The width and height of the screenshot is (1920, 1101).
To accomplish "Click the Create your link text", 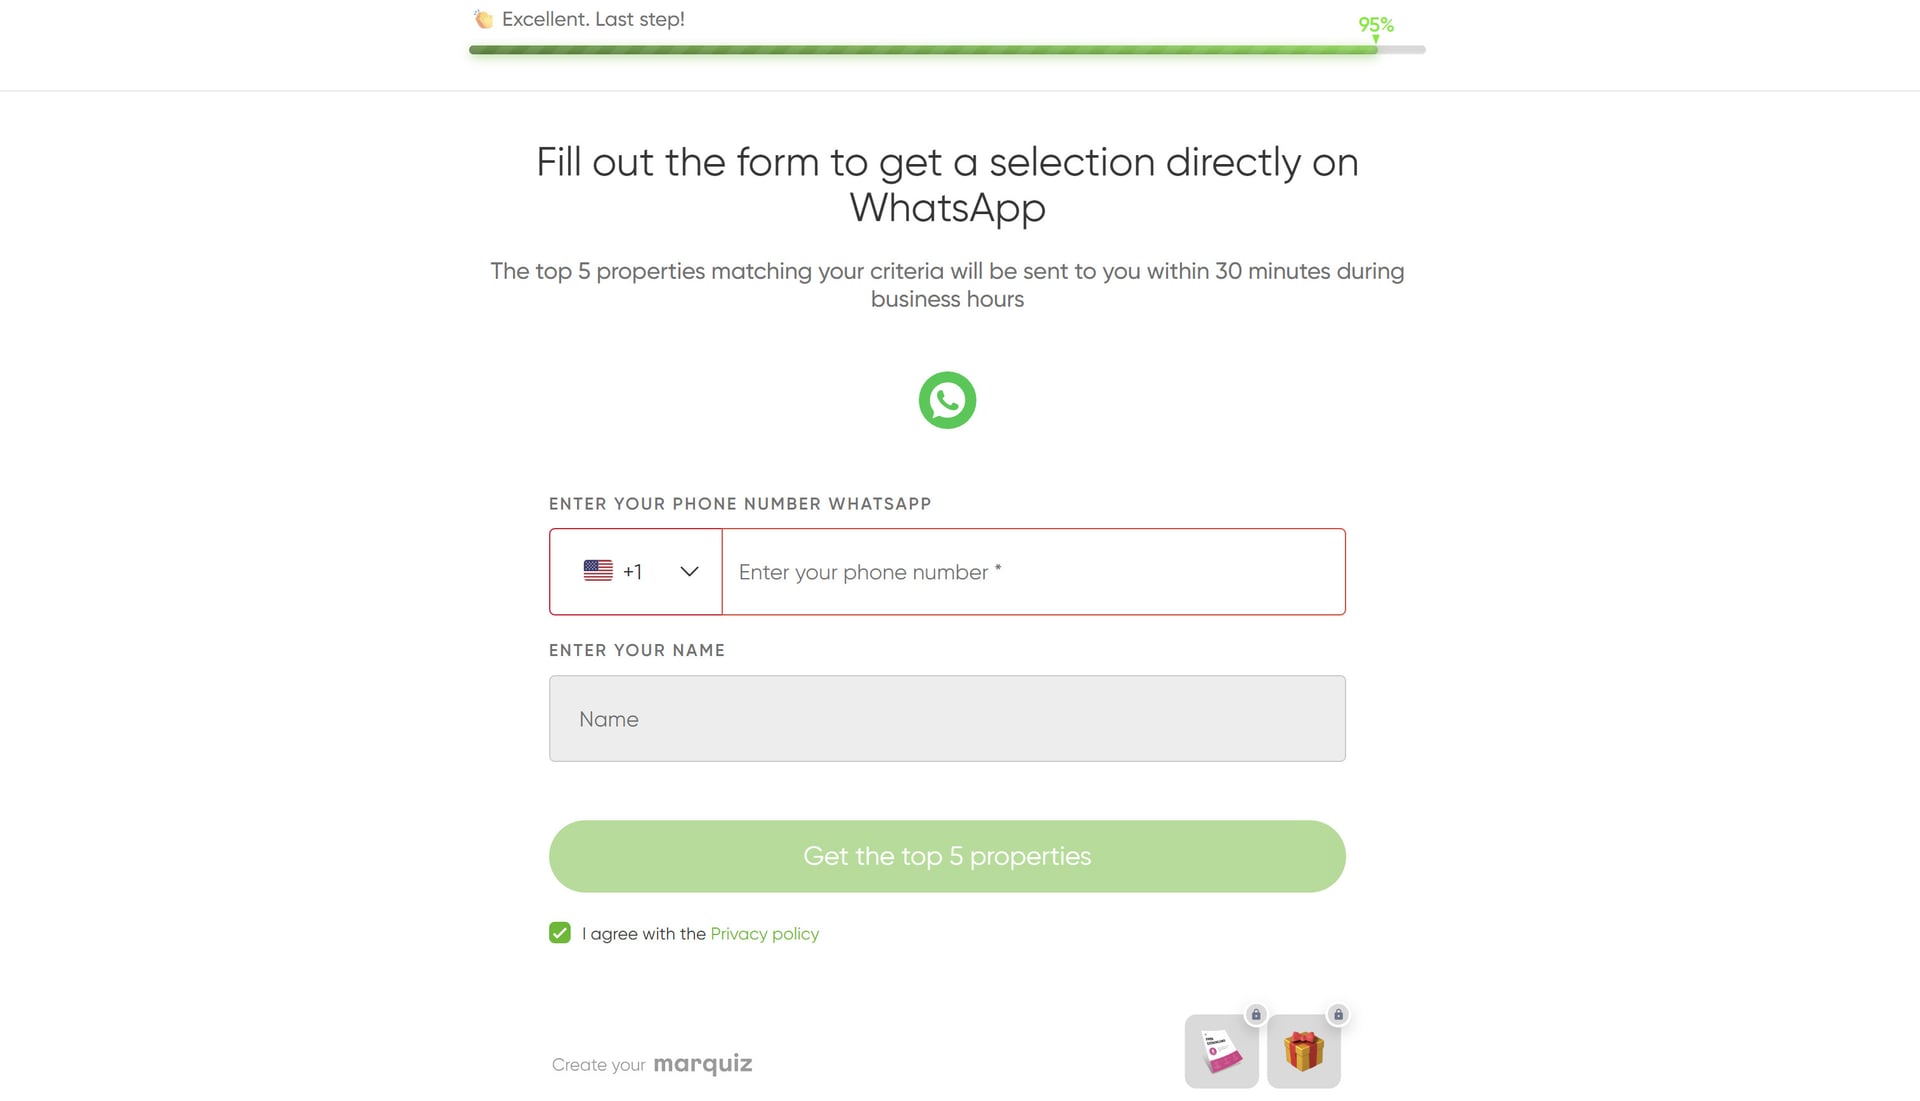I will click(x=598, y=1065).
